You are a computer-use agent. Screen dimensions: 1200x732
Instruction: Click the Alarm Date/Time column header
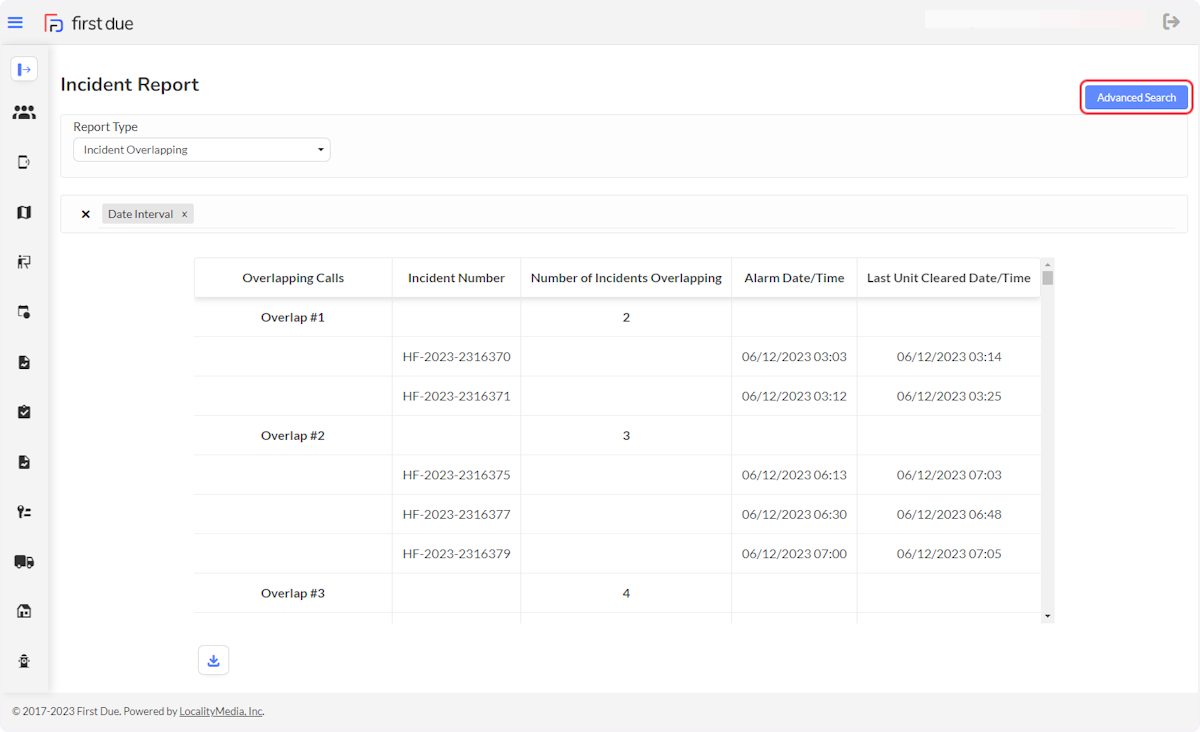794,278
